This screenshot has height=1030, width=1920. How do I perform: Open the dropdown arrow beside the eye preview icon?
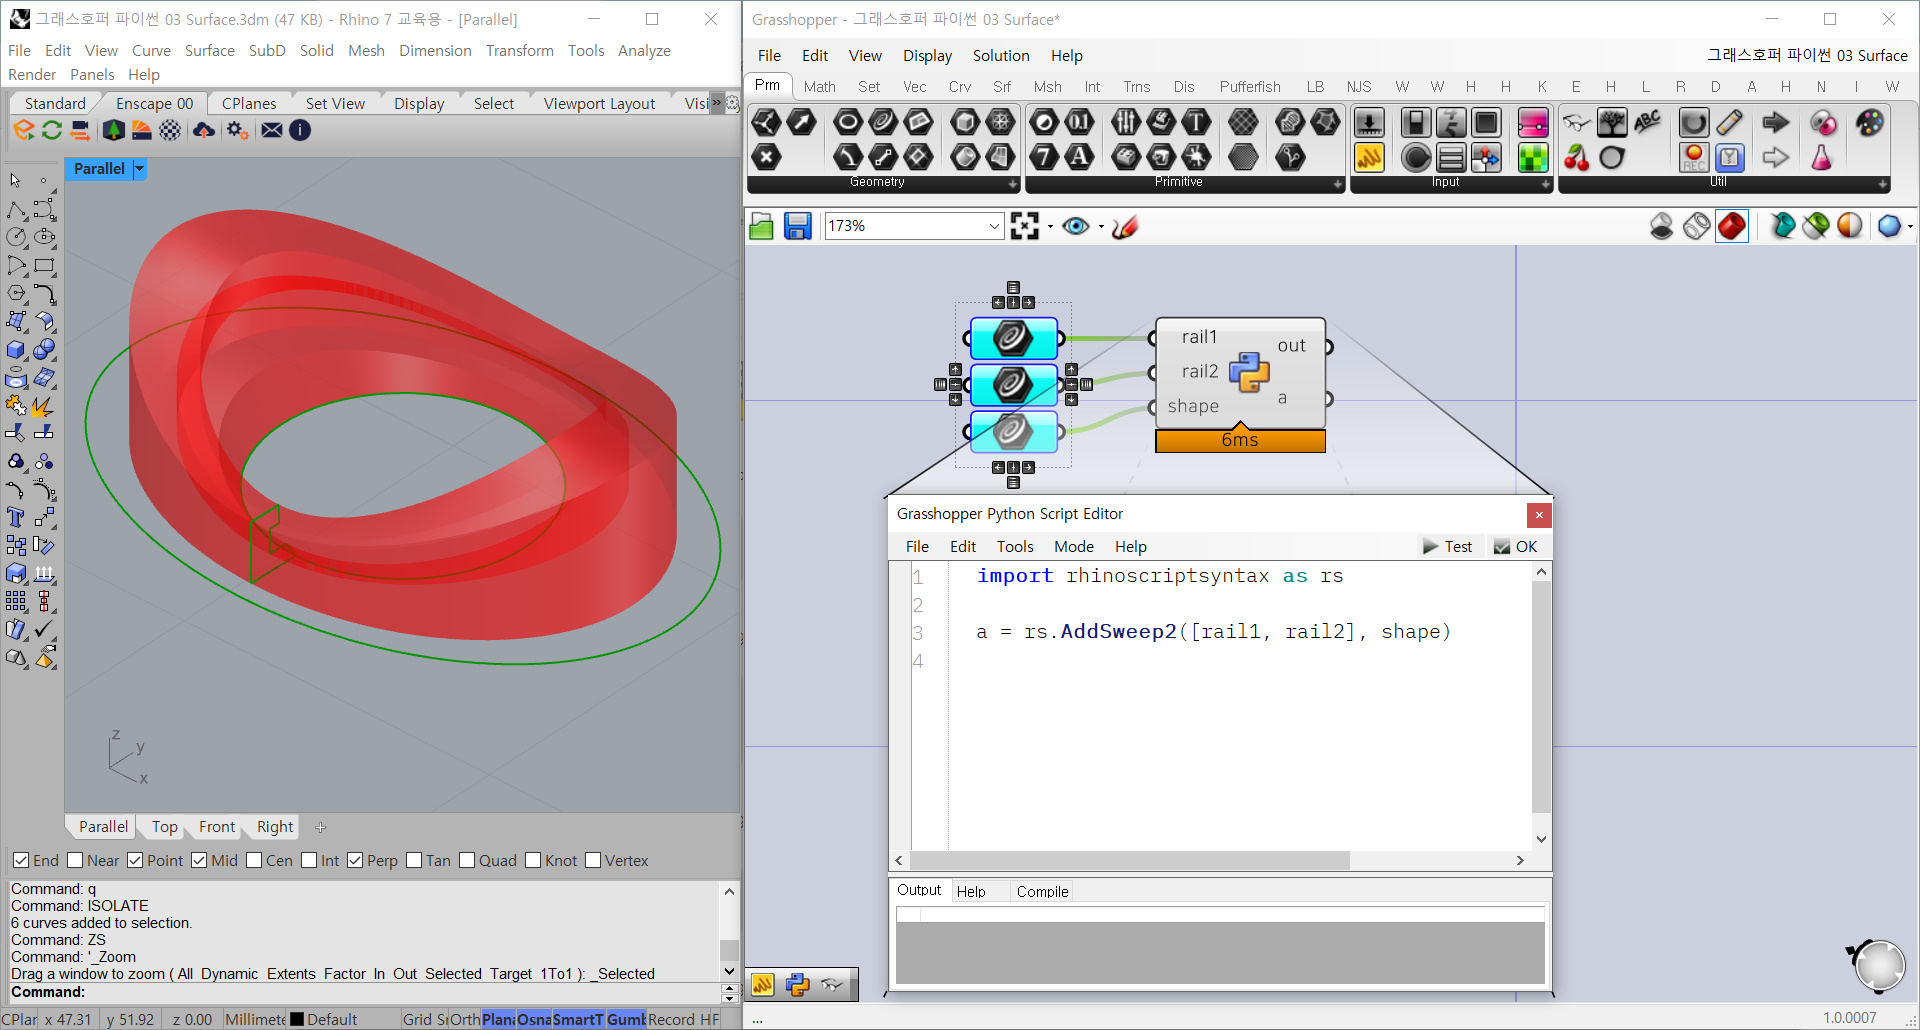click(1101, 227)
